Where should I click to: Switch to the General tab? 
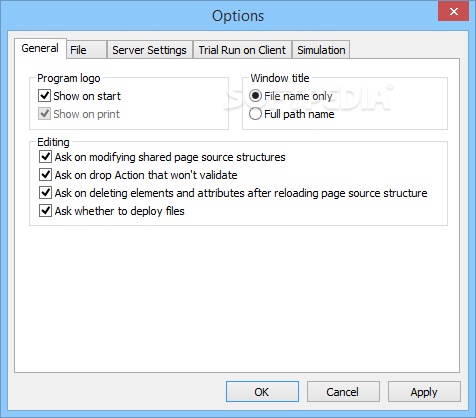(x=40, y=49)
